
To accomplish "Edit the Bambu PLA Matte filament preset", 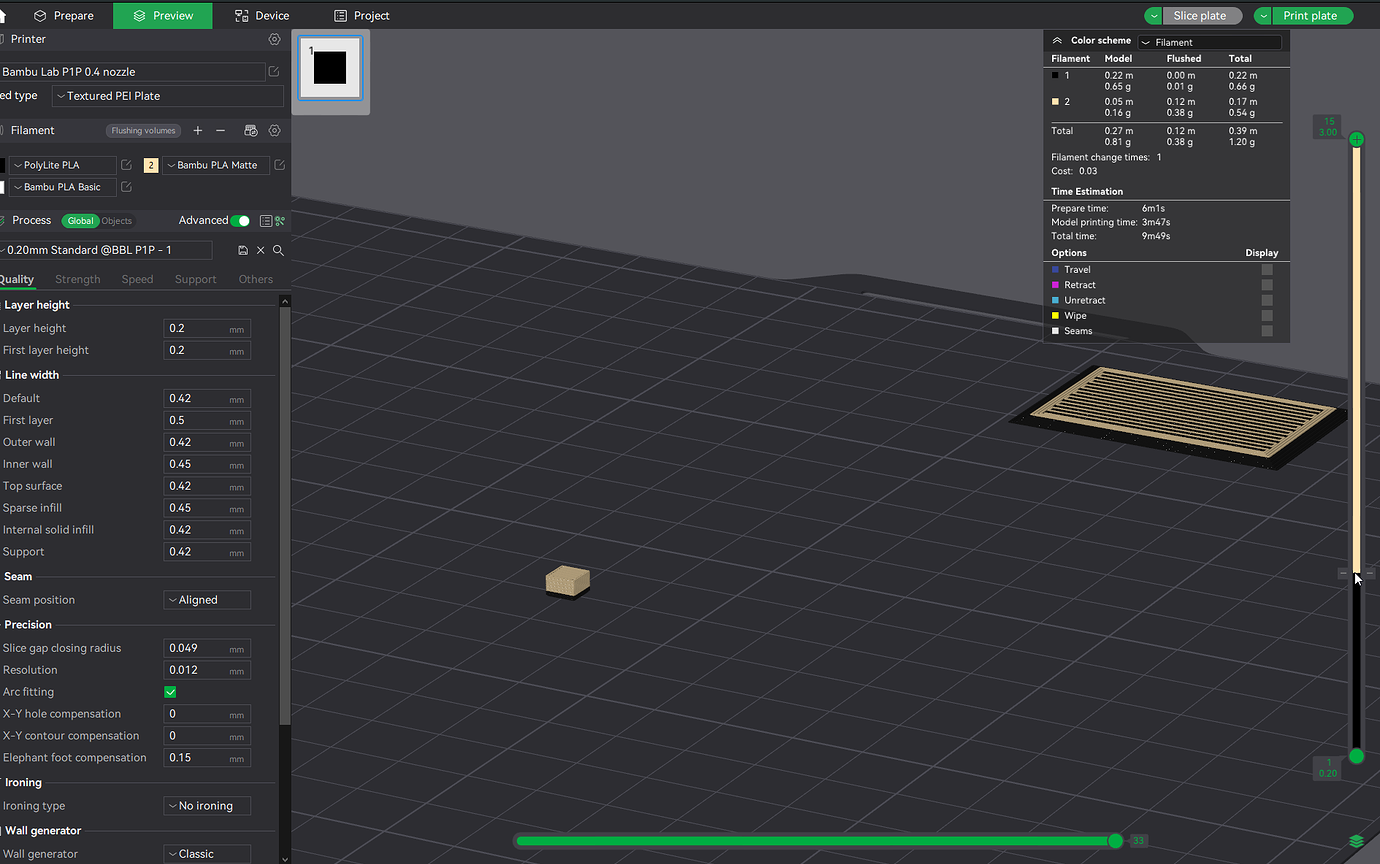I will click(280, 165).
